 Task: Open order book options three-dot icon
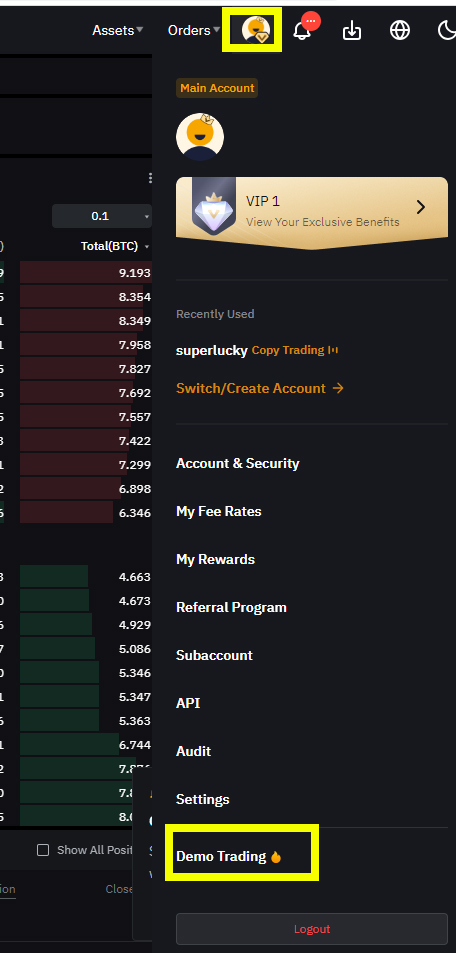pos(150,178)
